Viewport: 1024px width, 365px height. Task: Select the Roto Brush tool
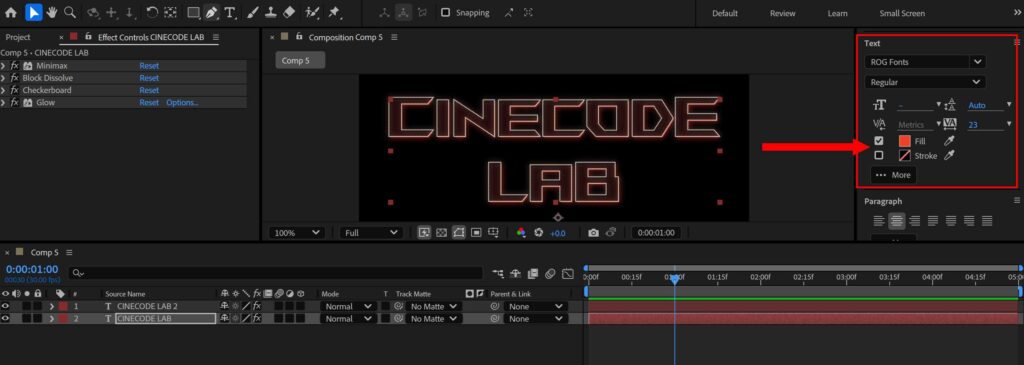coord(313,12)
